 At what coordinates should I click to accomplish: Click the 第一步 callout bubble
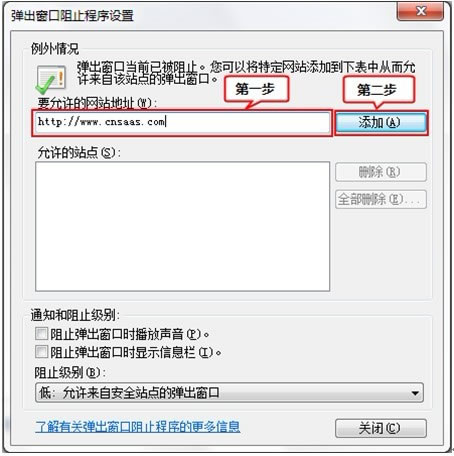point(256,89)
